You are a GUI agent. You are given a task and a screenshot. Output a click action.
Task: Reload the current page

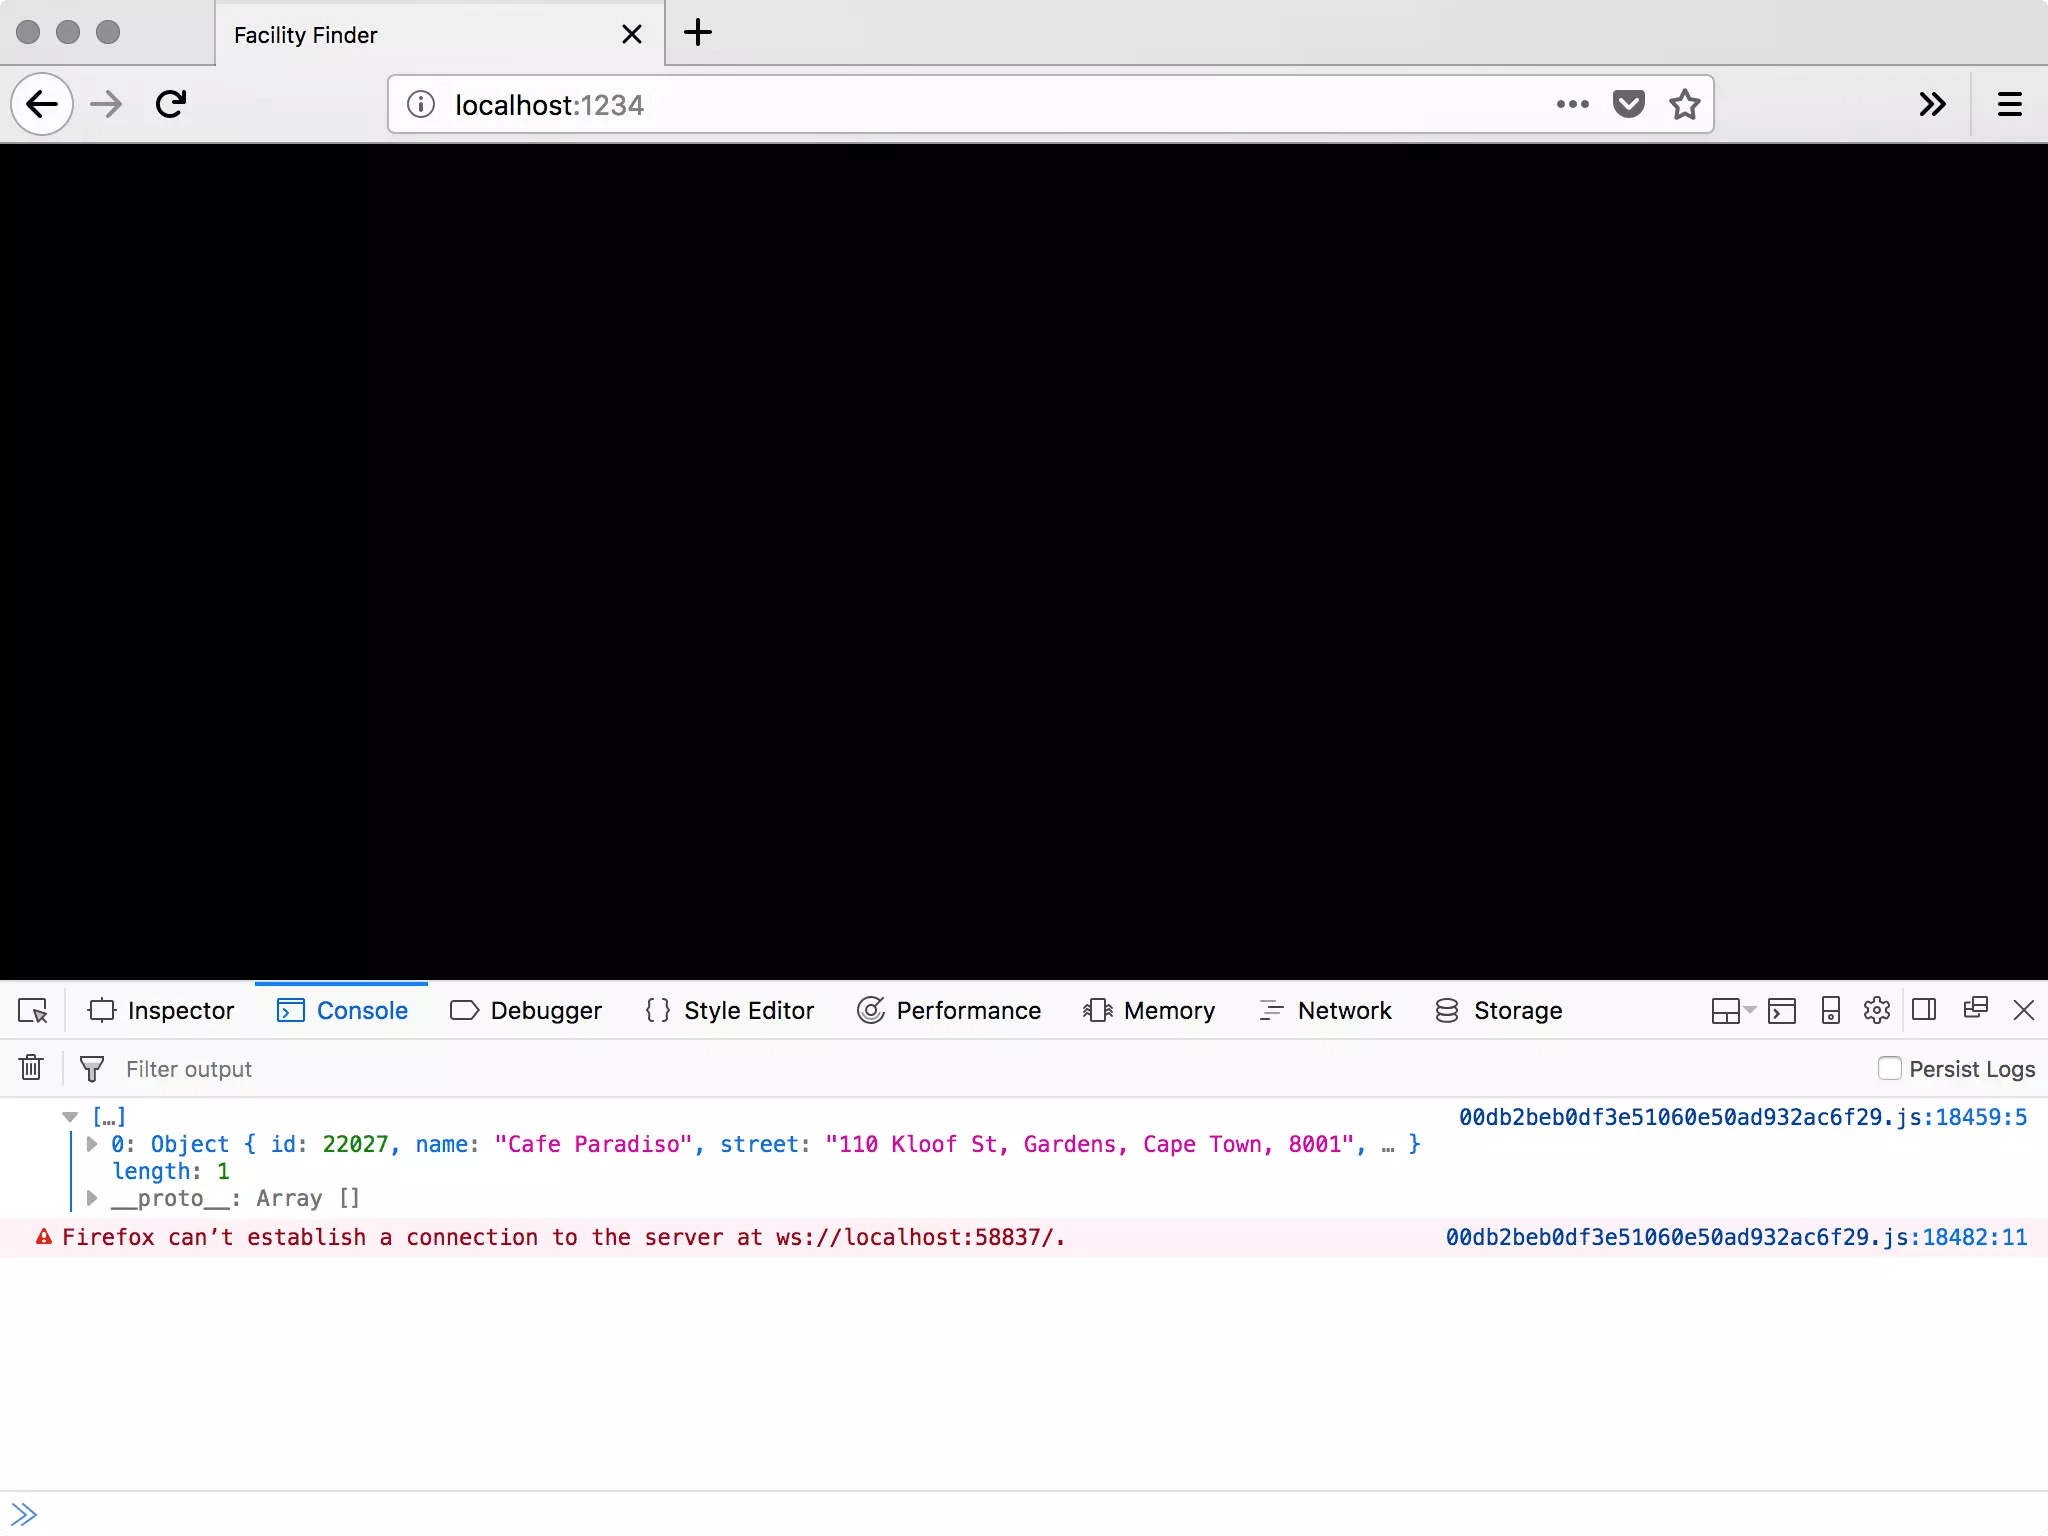[171, 104]
